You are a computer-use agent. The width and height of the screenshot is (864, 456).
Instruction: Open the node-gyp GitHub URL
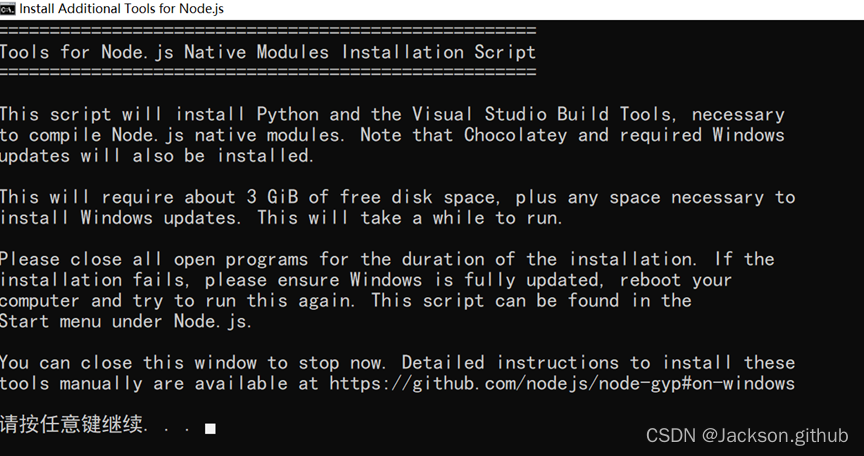(x=561, y=384)
